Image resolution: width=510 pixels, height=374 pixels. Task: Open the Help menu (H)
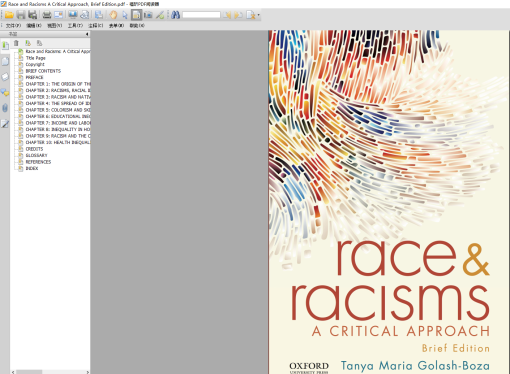(x=137, y=26)
